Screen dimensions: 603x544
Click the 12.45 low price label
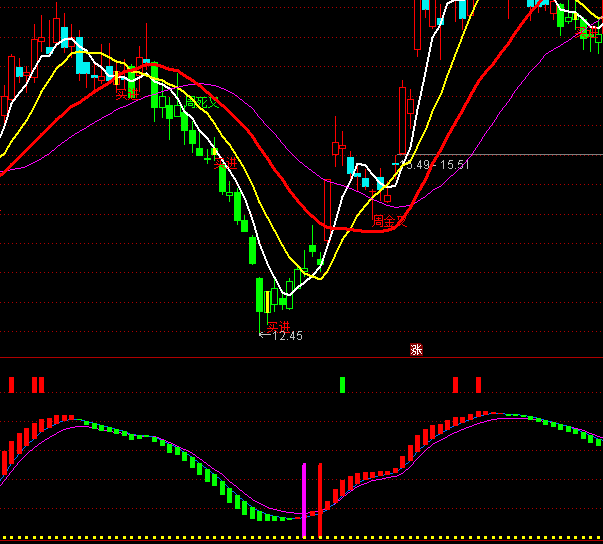pyautogui.click(x=286, y=336)
